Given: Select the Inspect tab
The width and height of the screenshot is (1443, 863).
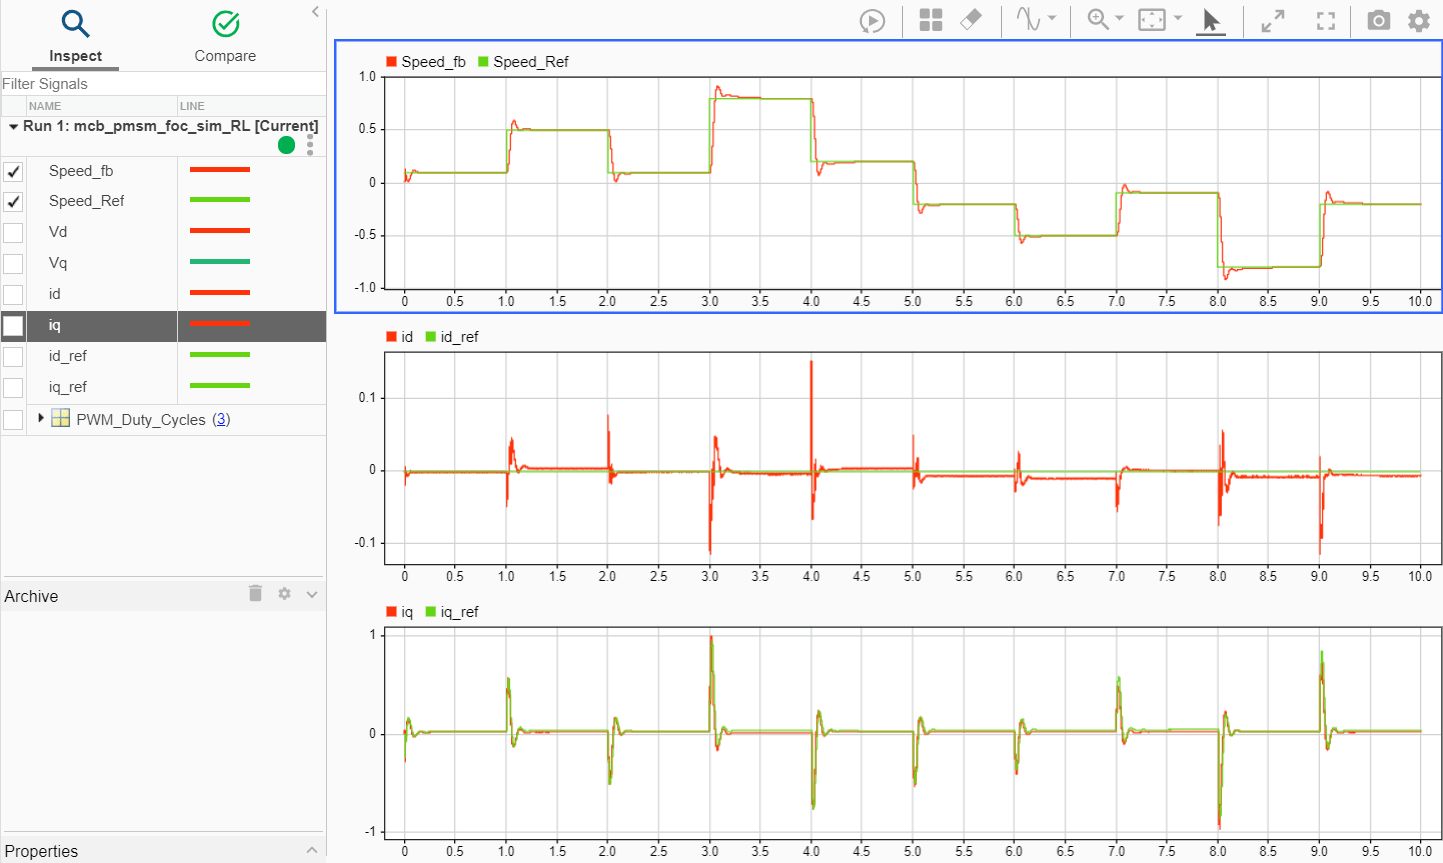Looking at the screenshot, I should 75,37.
